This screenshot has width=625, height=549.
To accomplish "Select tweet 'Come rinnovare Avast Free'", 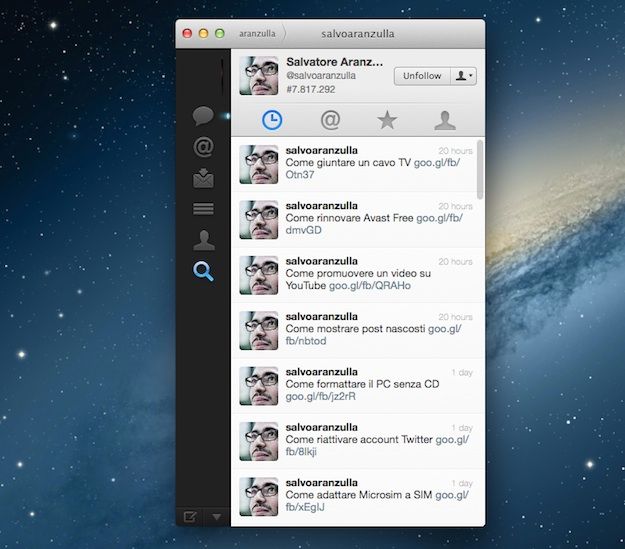I will 358,220.
